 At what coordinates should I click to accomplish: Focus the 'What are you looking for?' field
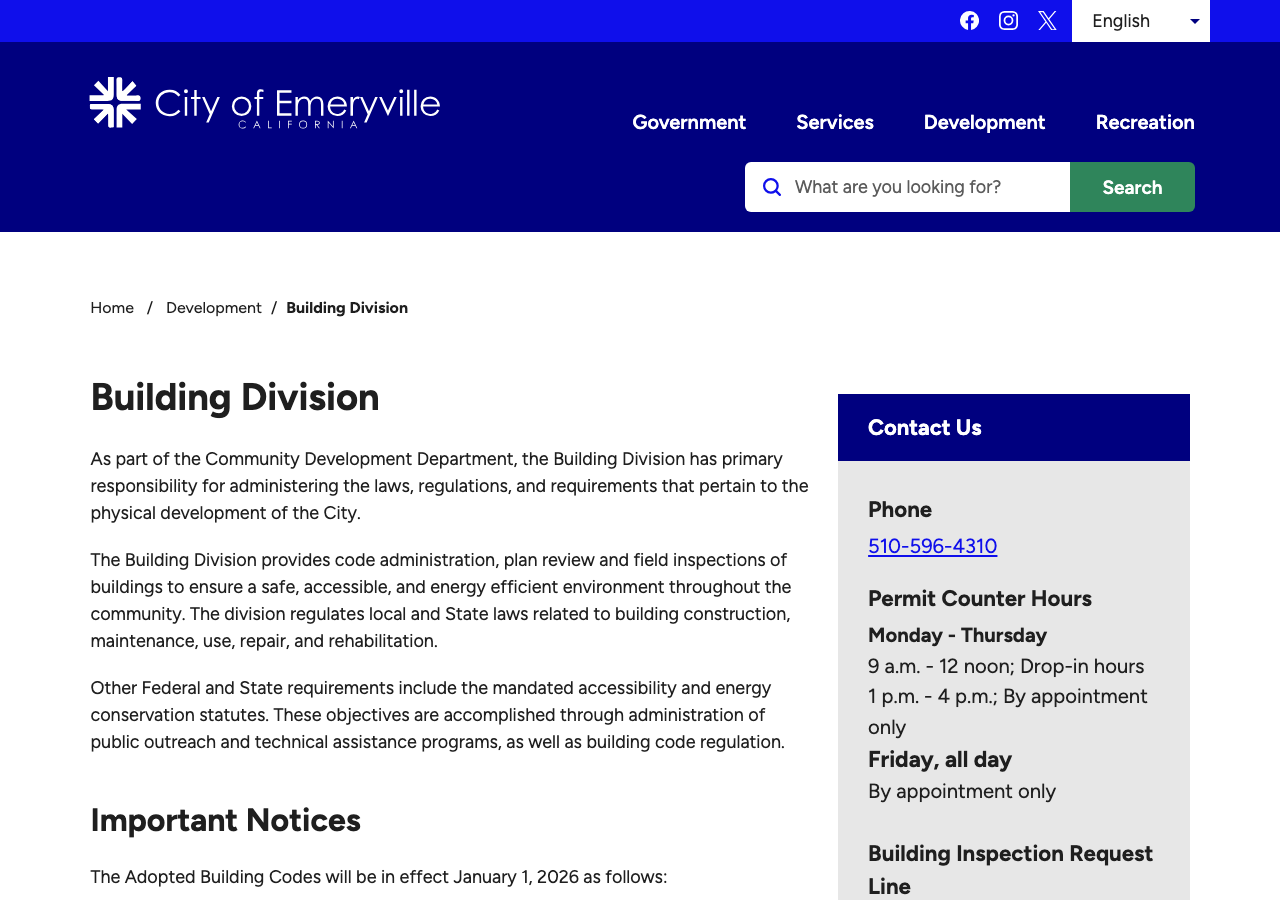[908, 187]
